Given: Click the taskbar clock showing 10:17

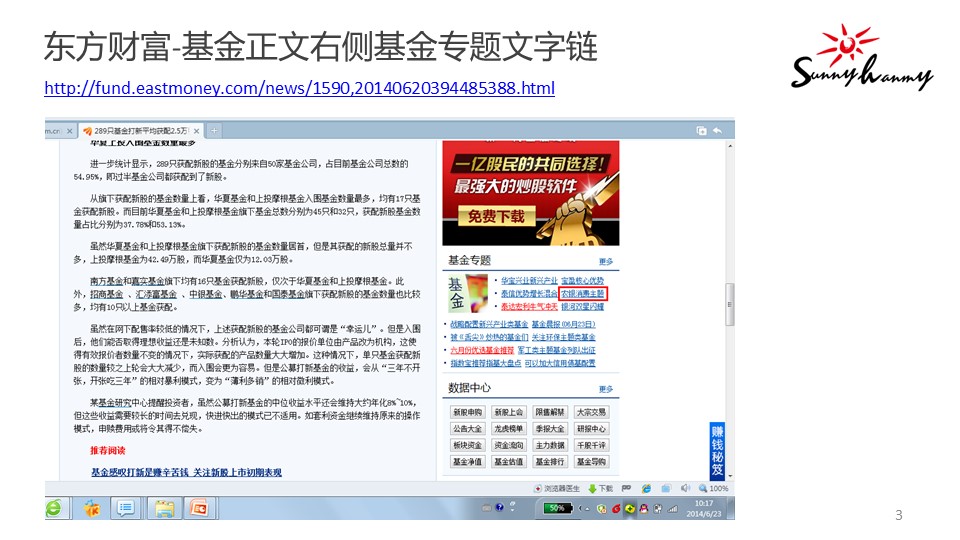Looking at the screenshot, I should pyautogui.click(x=704, y=508).
